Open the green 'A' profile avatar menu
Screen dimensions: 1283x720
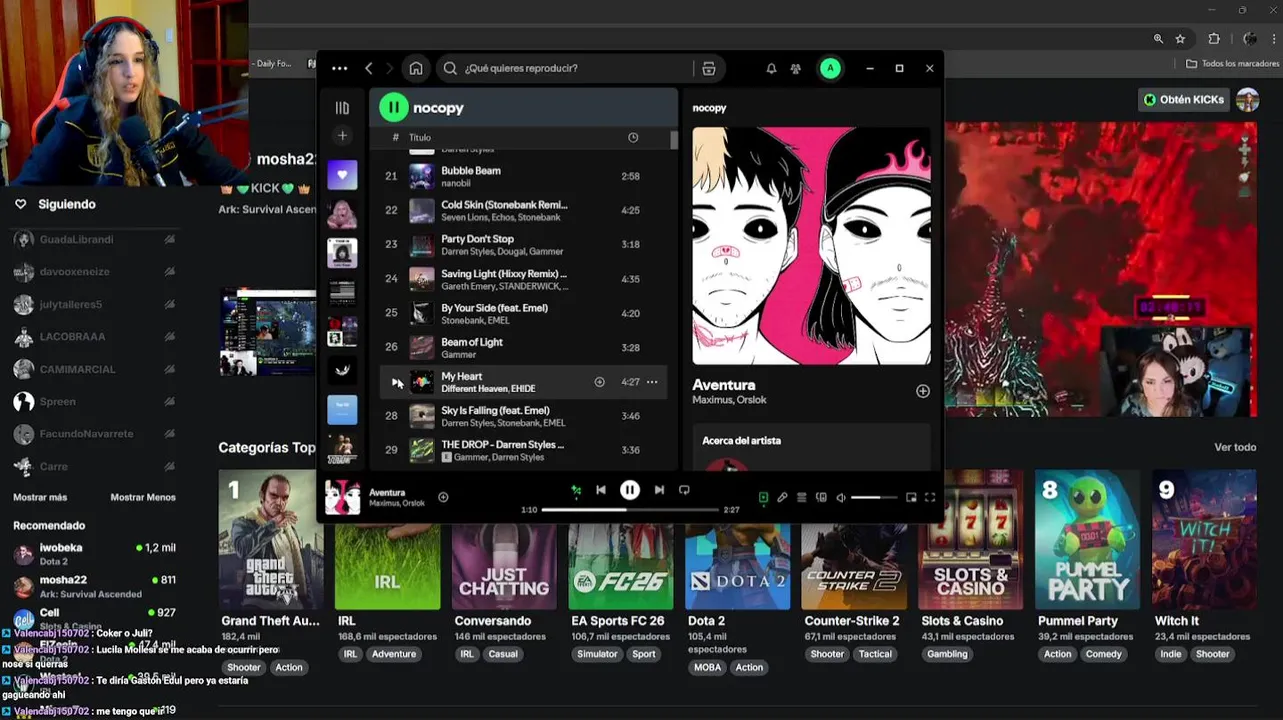click(x=830, y=69)
